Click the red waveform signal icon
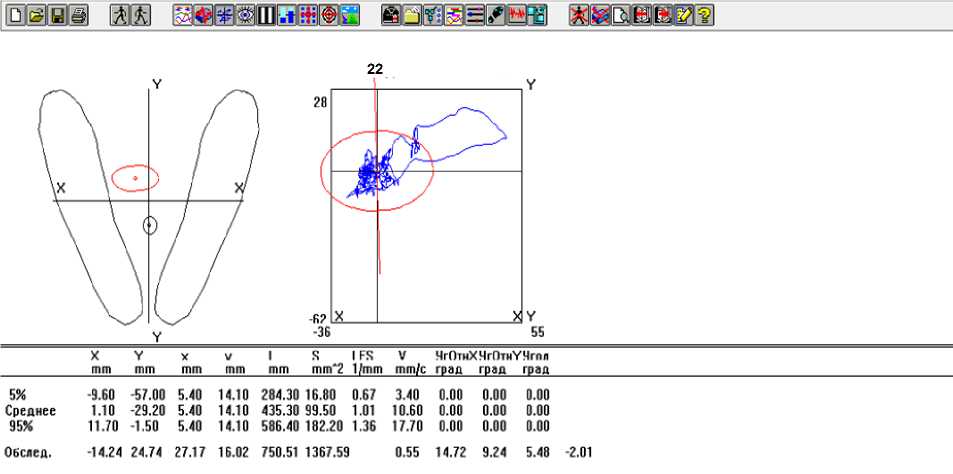This screenshot has height=474, width=953. pos(517,15)
